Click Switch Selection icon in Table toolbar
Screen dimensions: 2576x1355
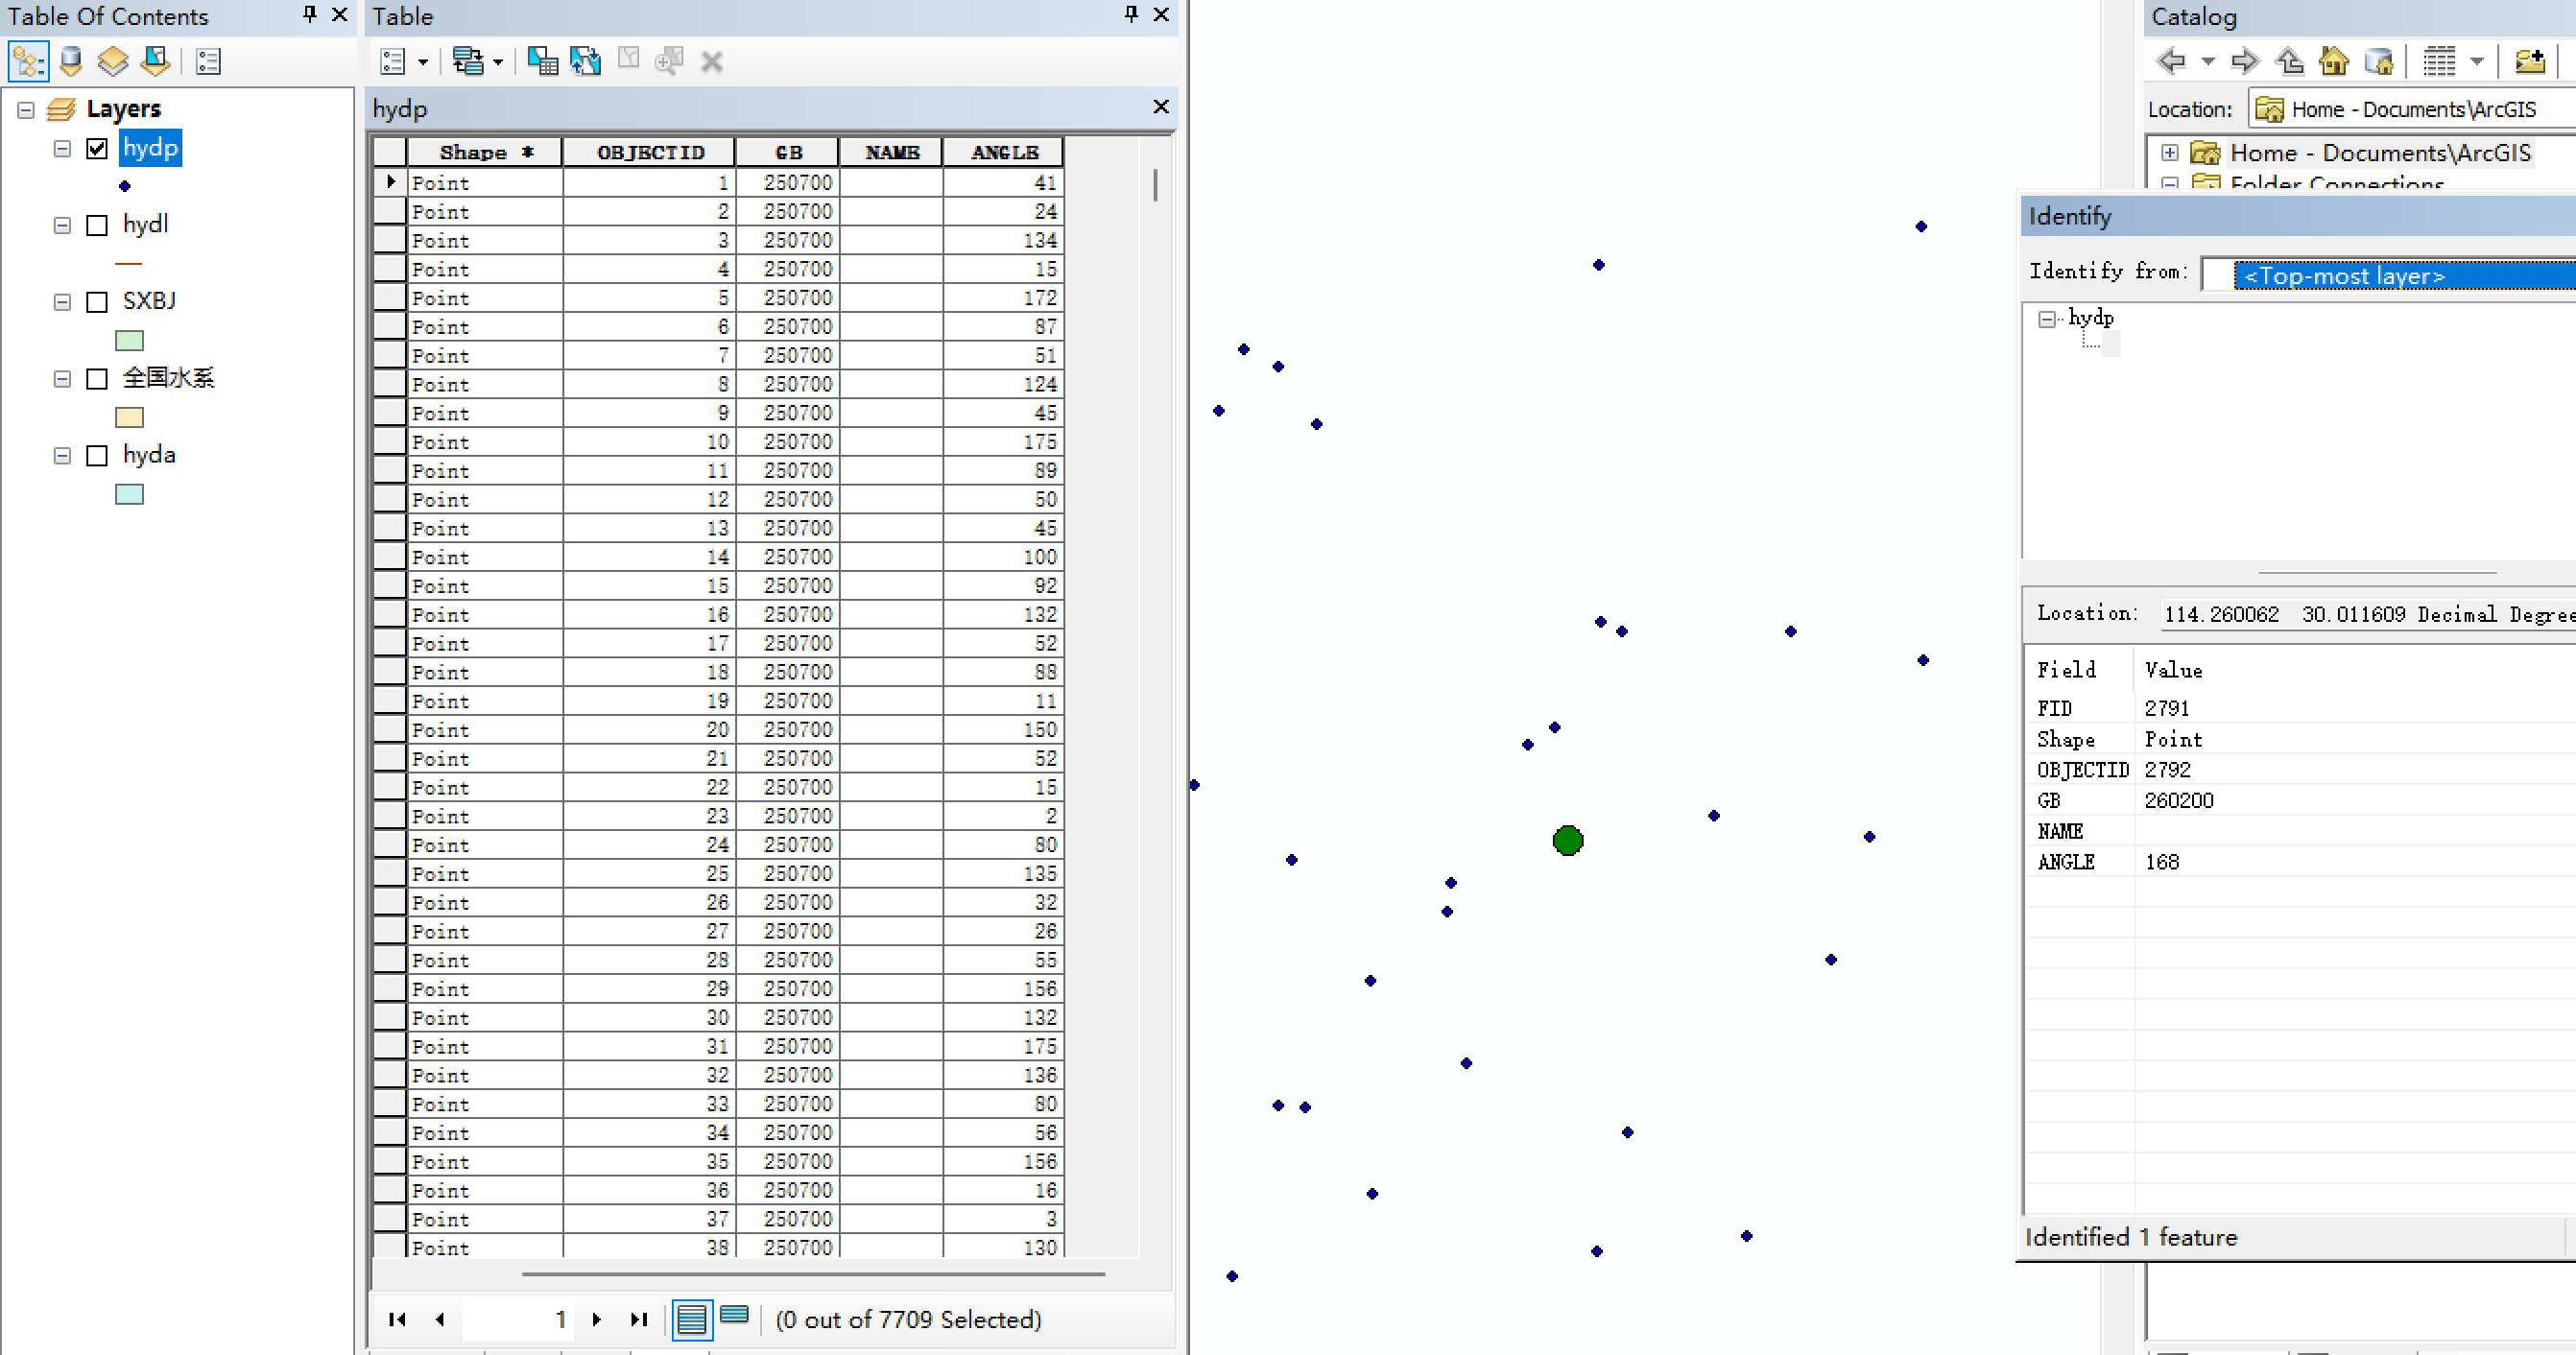[585, 61]
